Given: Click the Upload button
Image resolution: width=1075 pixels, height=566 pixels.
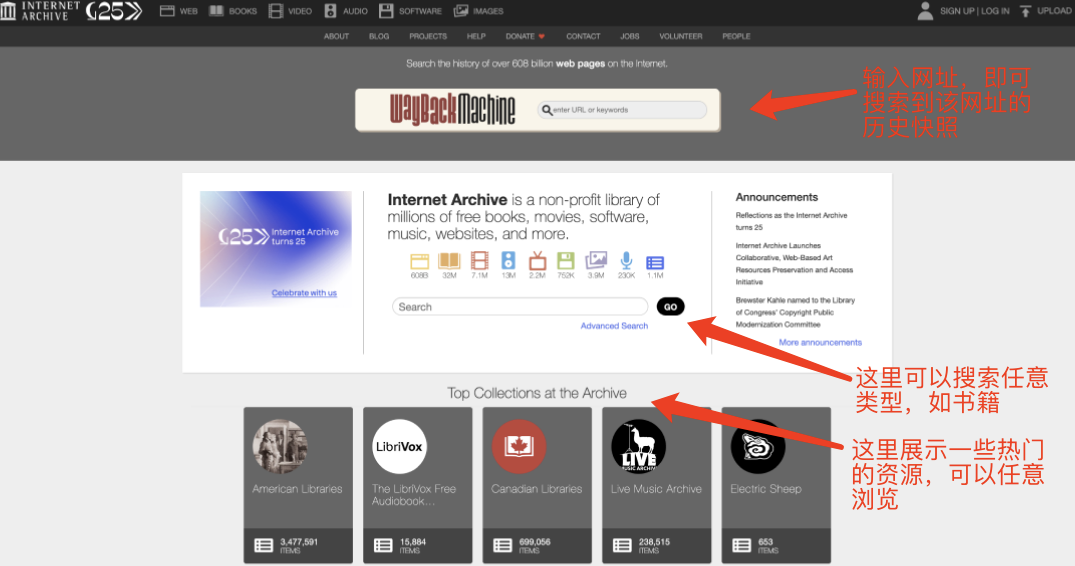Looking at the screenshot, I should tap(1045, 11).
